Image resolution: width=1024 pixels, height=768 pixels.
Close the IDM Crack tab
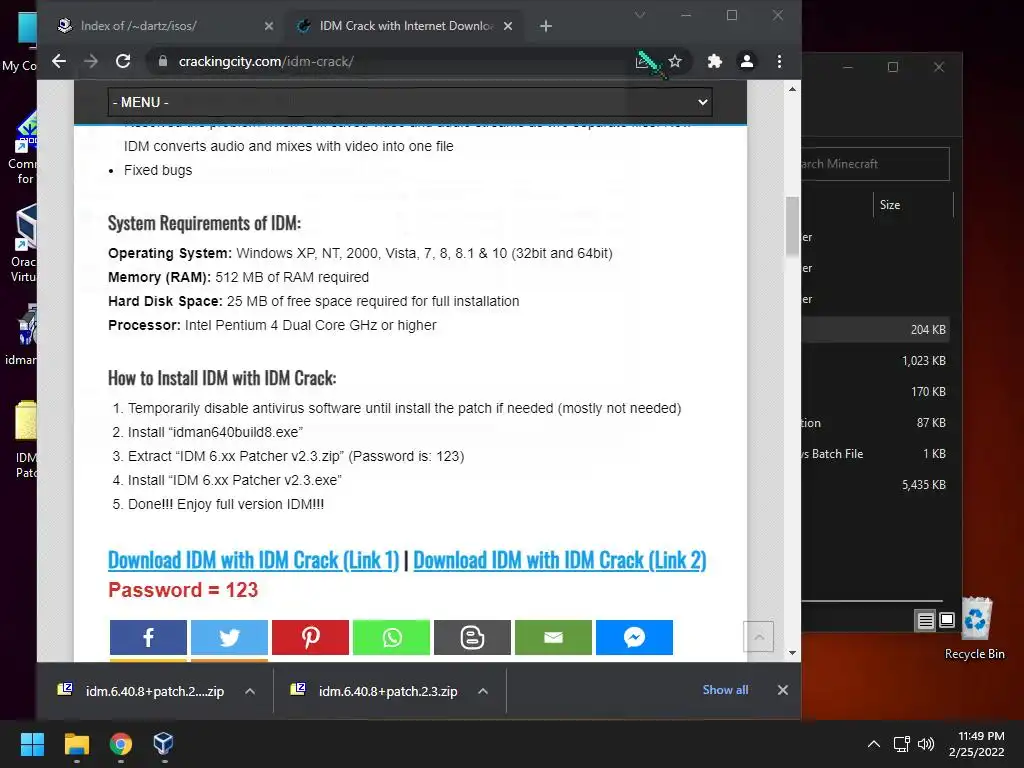[508, 26]
